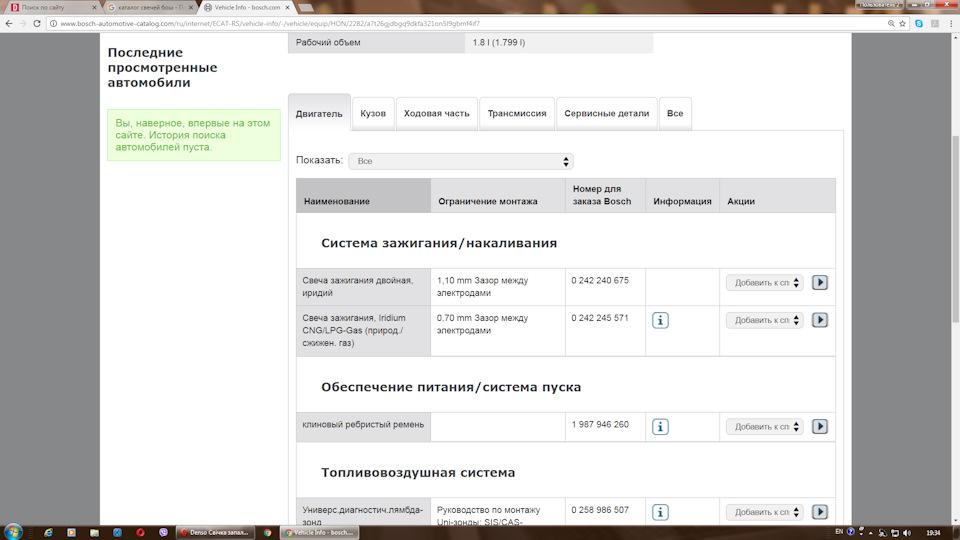960x540 pixels.
Task: Open Chrome three-dot menu
Action: pos(951,23)
